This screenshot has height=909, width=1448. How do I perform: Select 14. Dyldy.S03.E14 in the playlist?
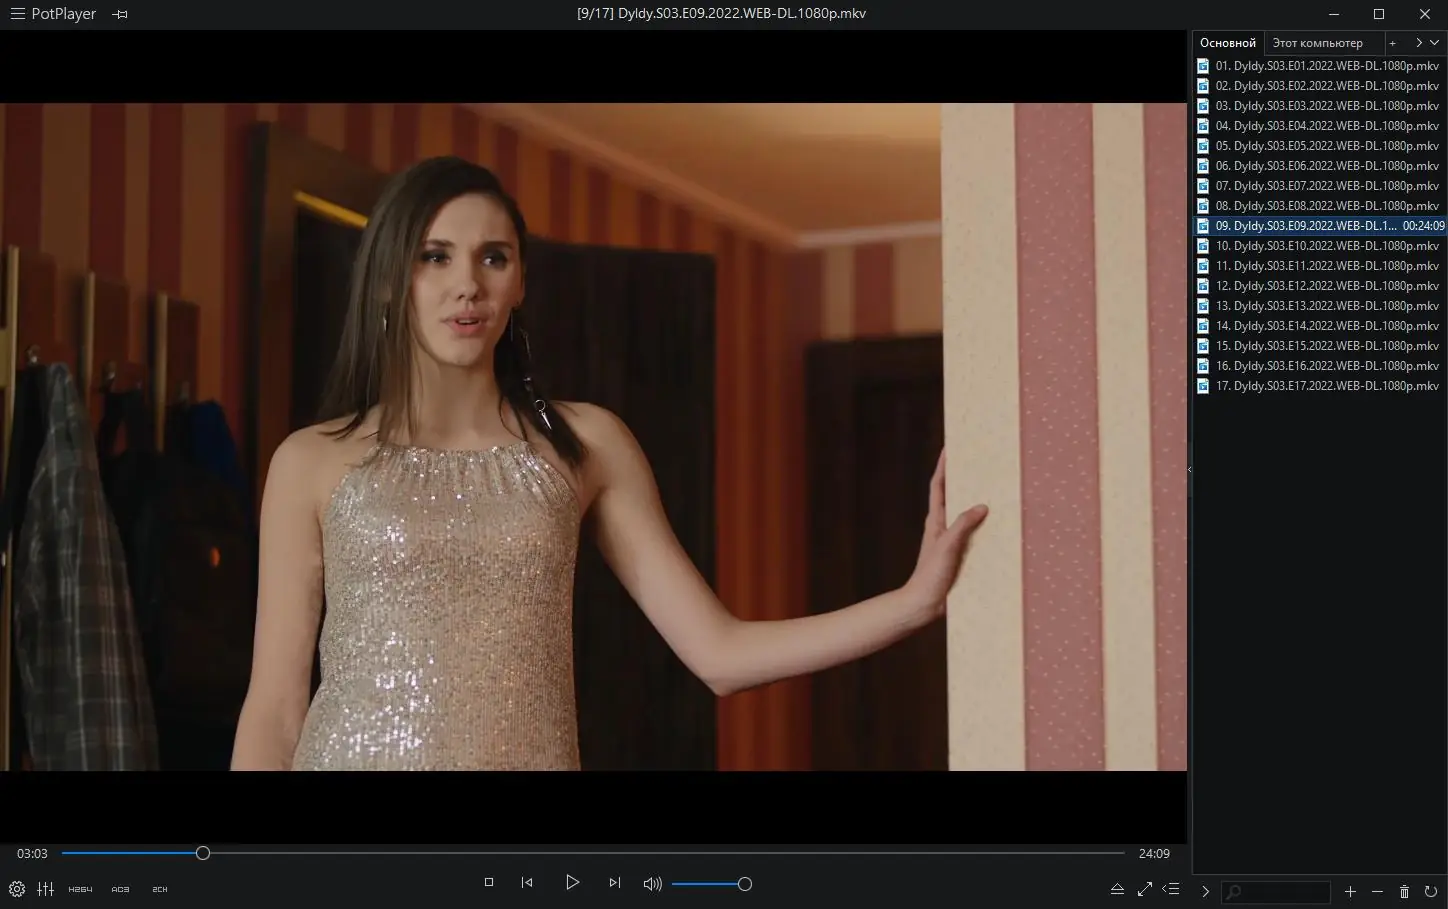pos(1320,326)
